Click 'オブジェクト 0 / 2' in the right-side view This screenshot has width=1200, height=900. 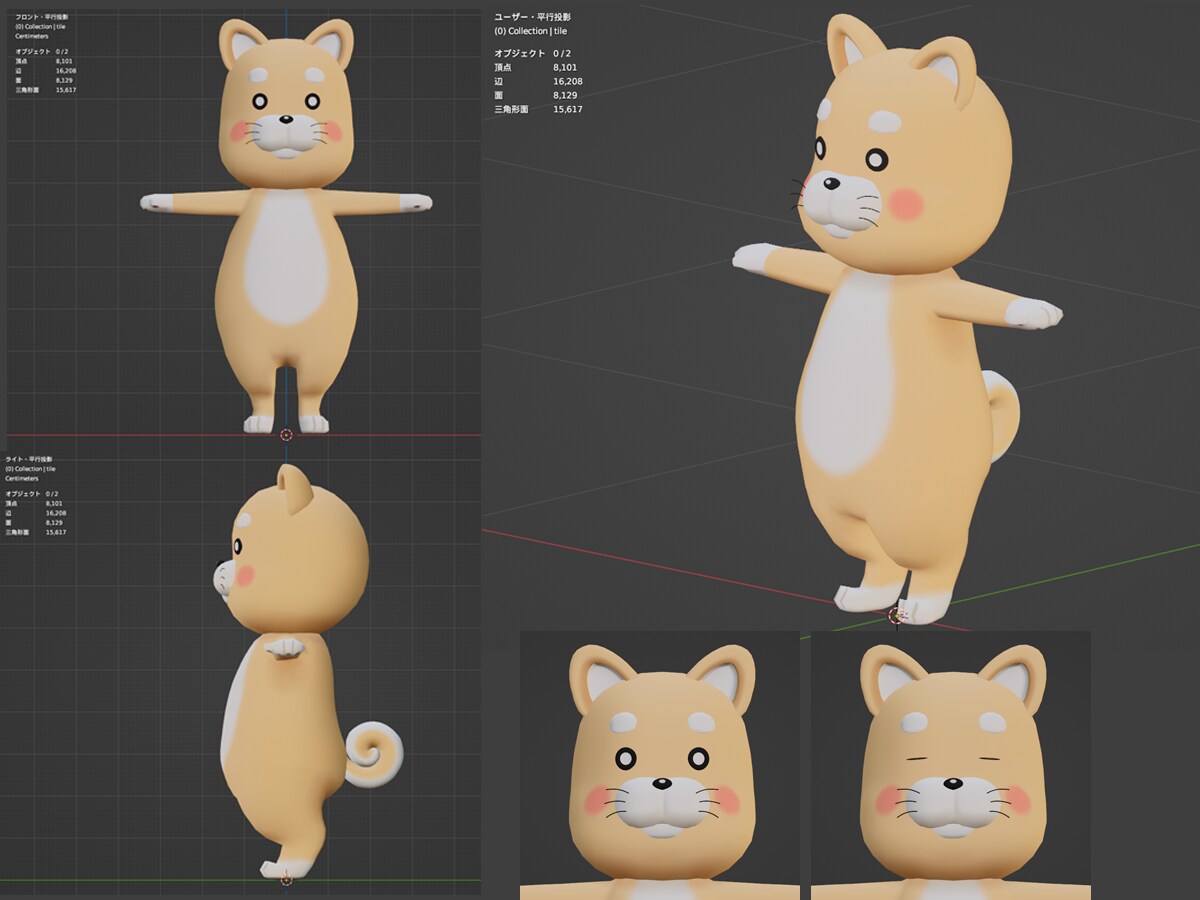pos(32,494)
